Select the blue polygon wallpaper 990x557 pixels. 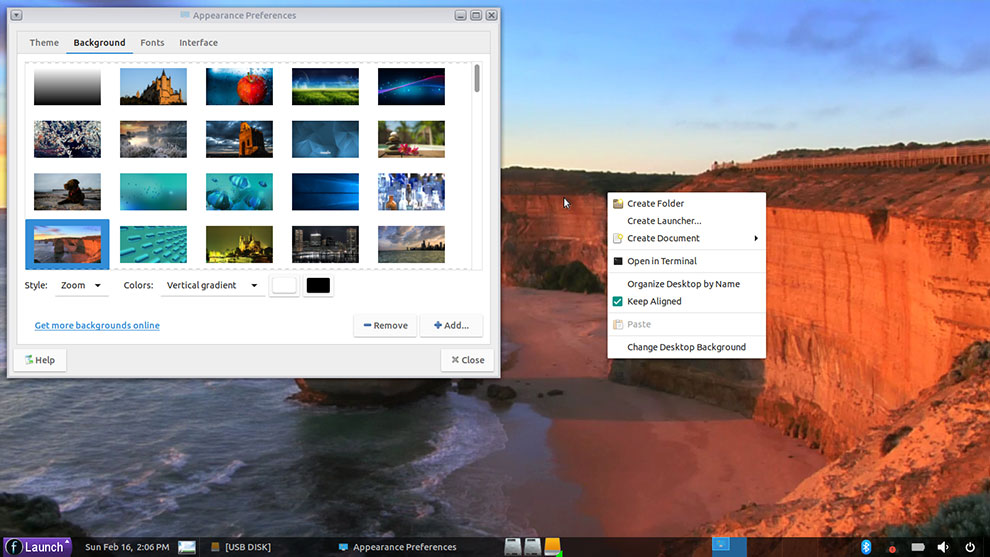[325, 139]
